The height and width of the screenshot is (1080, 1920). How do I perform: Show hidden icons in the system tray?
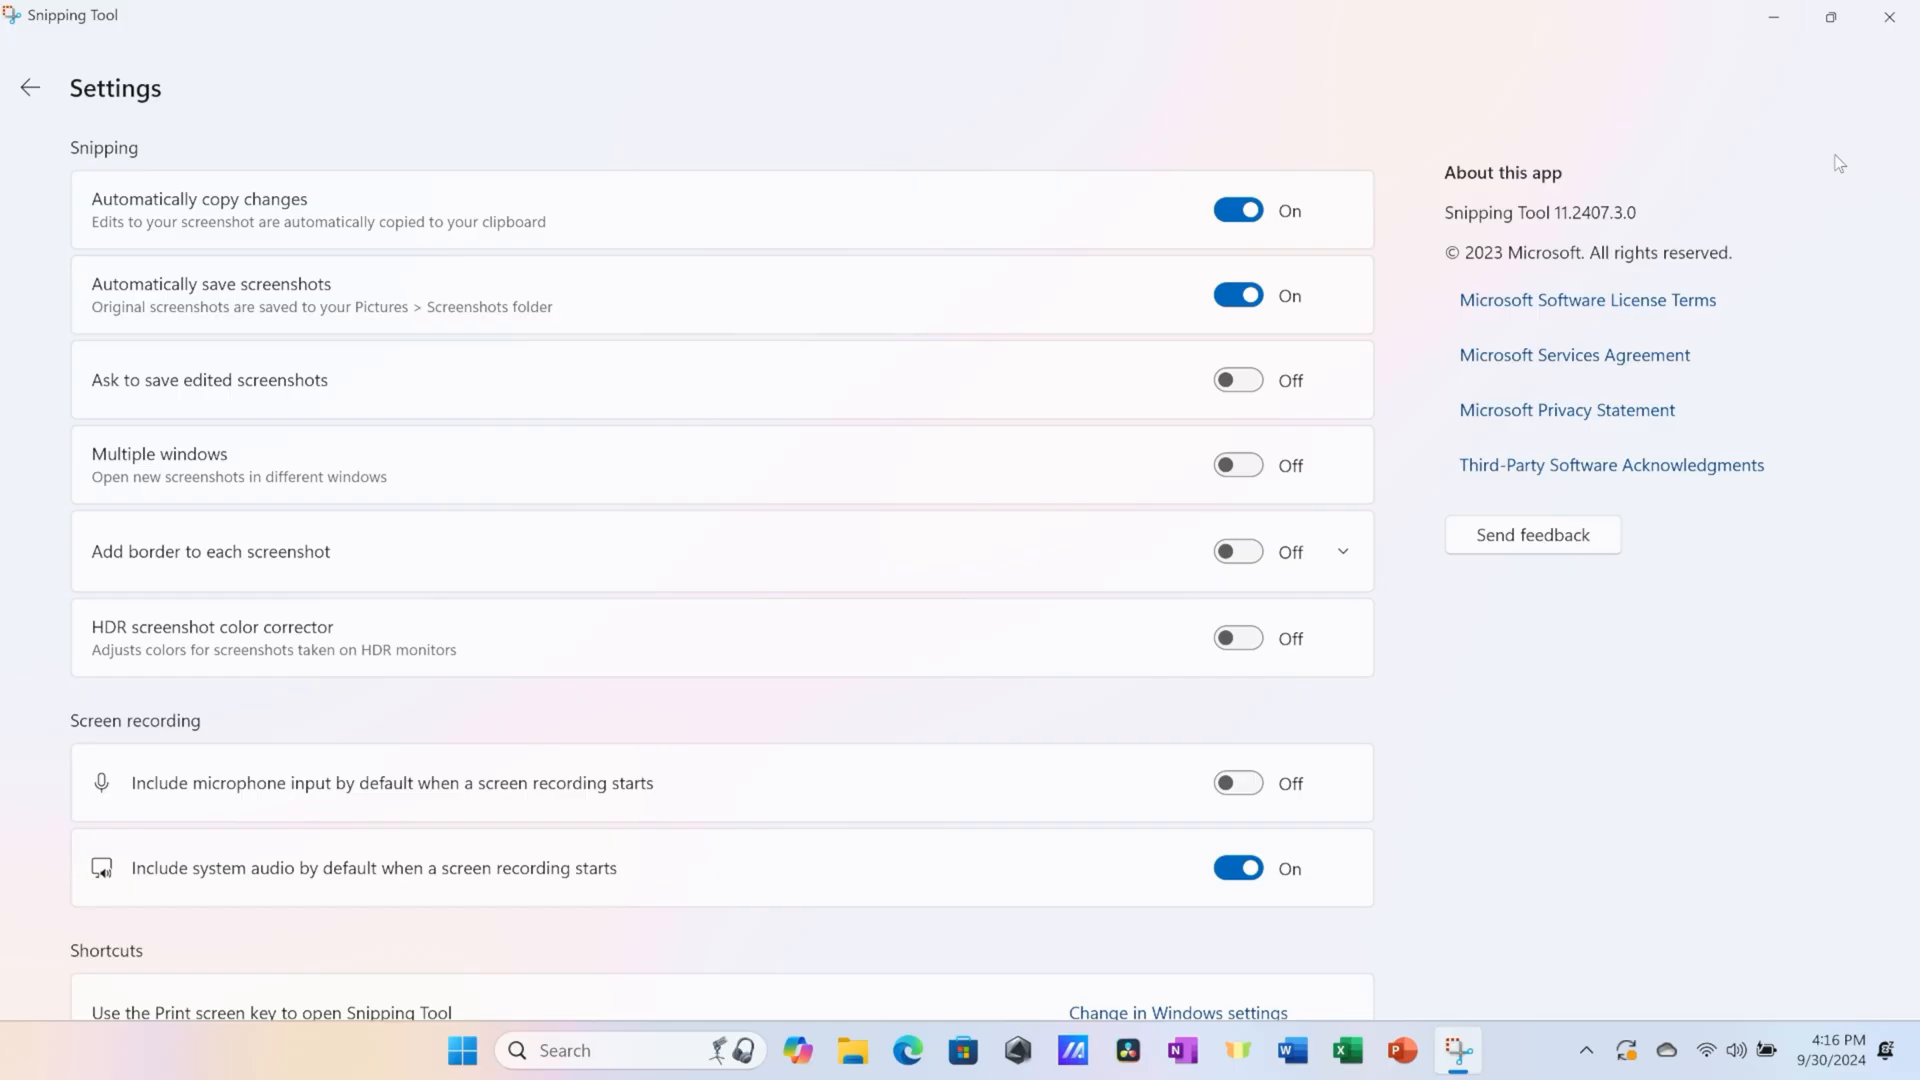coord(1586,1050)
